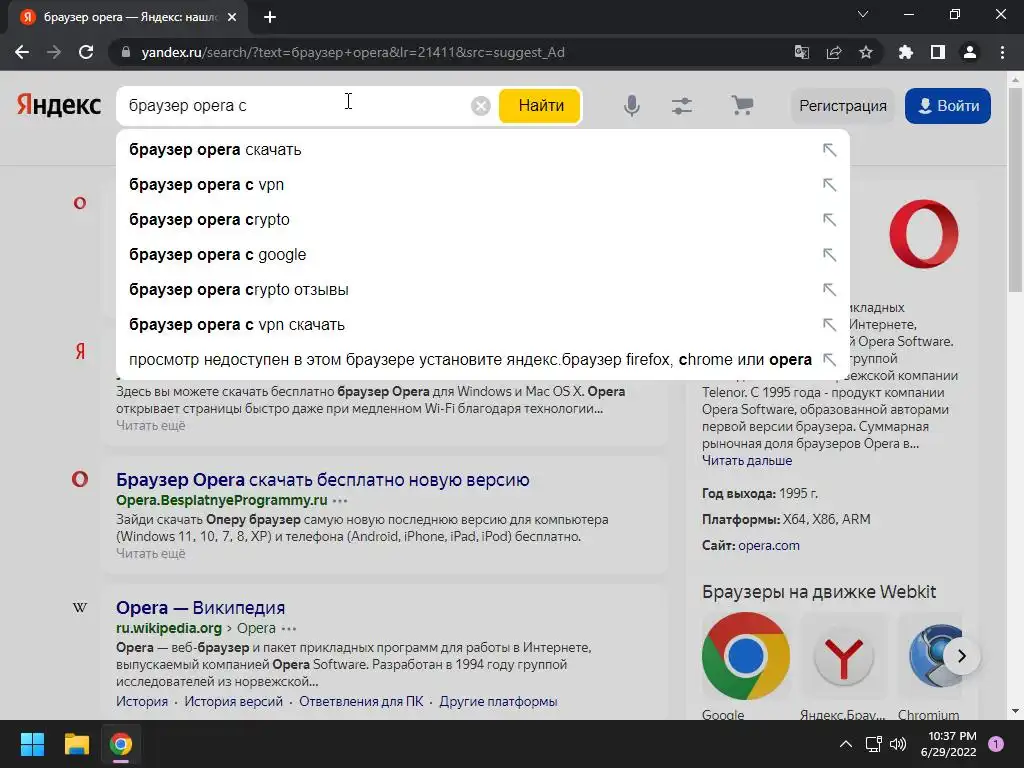This screenshot has width=1024, height=768.
Task: Open options dots for Opera.BesplatnyeProgrammy.ru
Action: tap(340, 501)
